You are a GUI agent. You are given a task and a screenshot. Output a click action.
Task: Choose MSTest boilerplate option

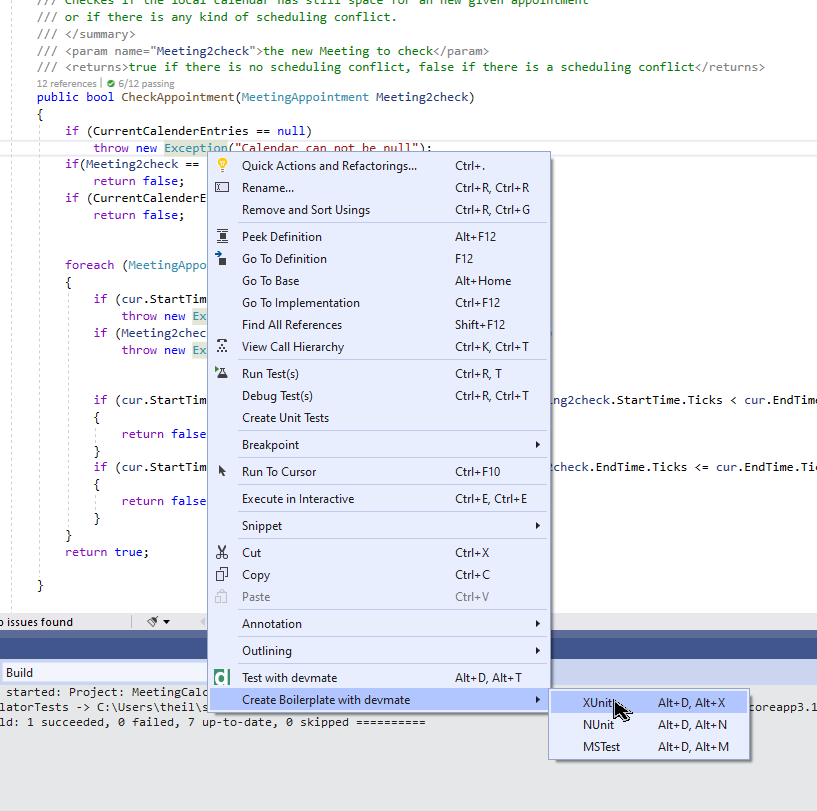point(649,746)
